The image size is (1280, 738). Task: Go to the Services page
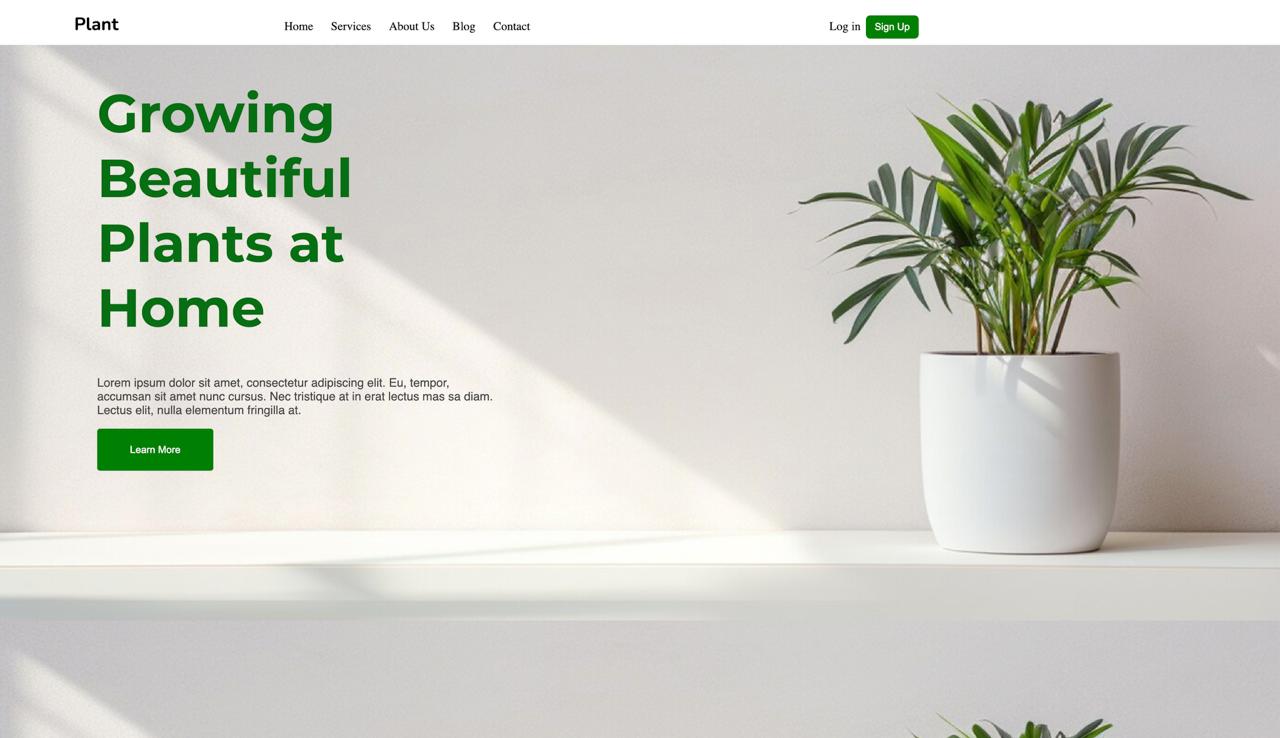[350, 26]
